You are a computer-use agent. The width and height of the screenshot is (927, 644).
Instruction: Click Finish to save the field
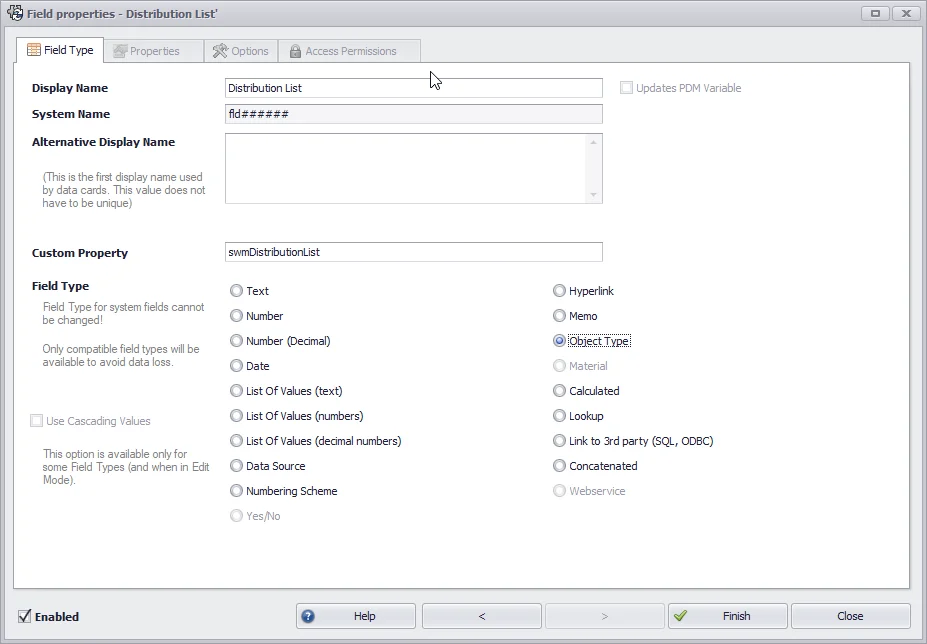point(728,616)
